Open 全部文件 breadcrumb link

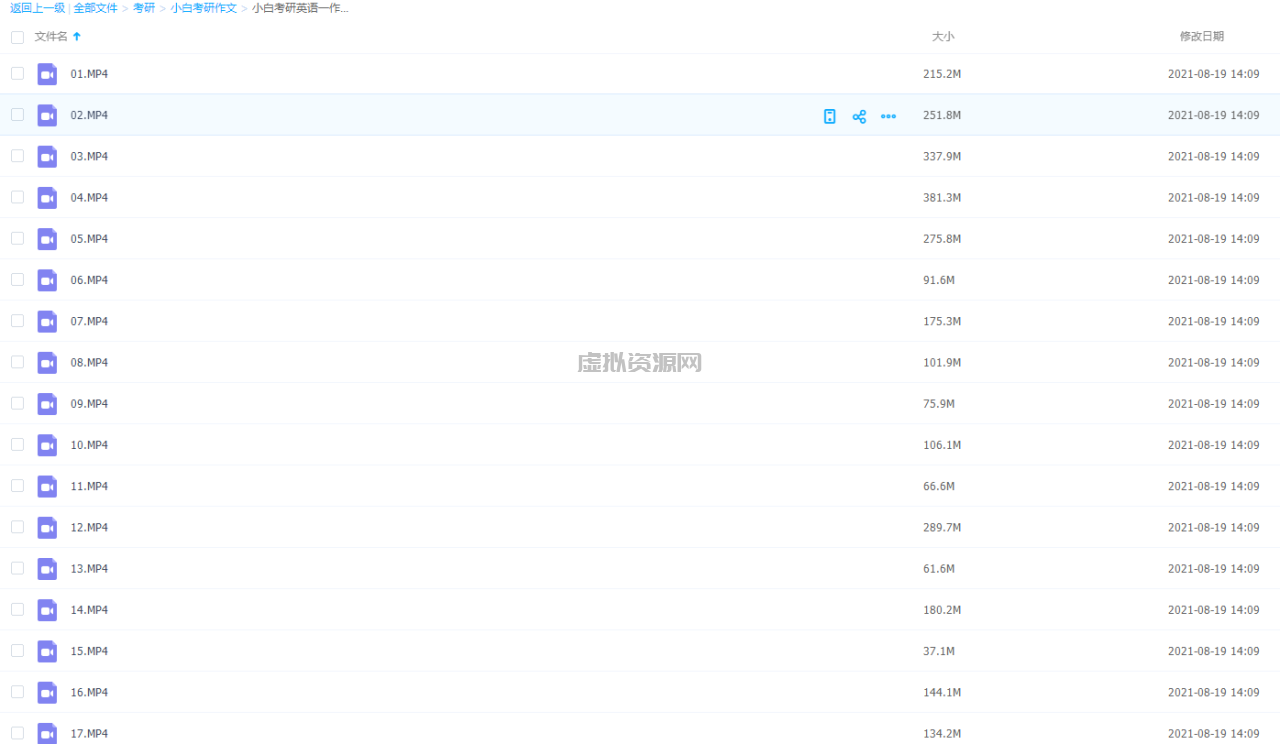click(95, 8)
